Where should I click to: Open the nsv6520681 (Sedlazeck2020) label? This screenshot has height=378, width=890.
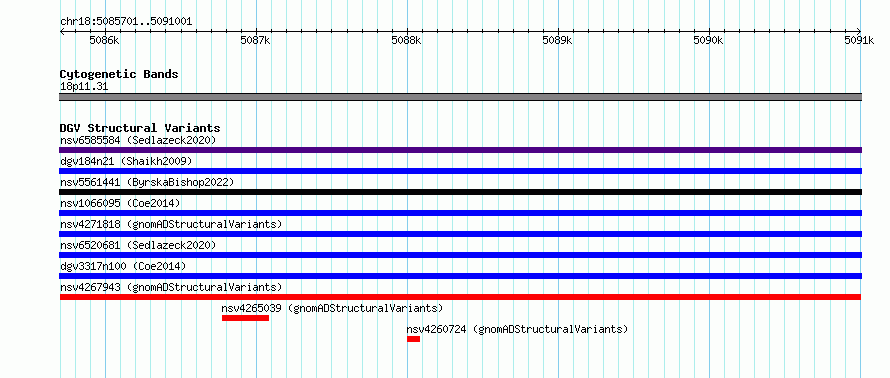click(x=138, y=245)
